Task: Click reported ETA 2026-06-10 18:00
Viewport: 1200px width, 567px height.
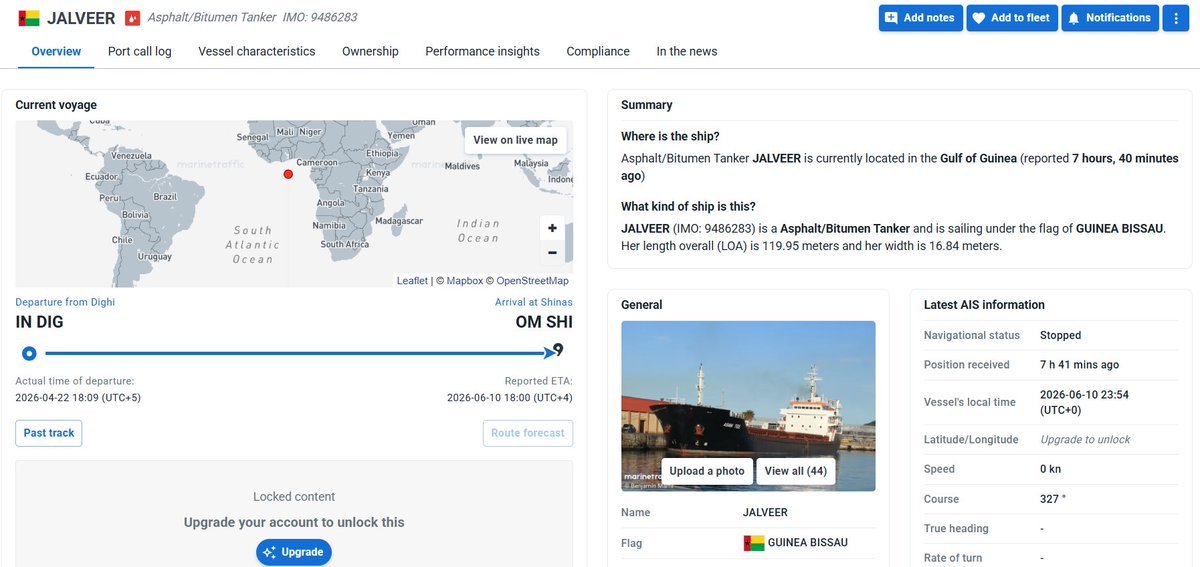Action: click(510, 398)
